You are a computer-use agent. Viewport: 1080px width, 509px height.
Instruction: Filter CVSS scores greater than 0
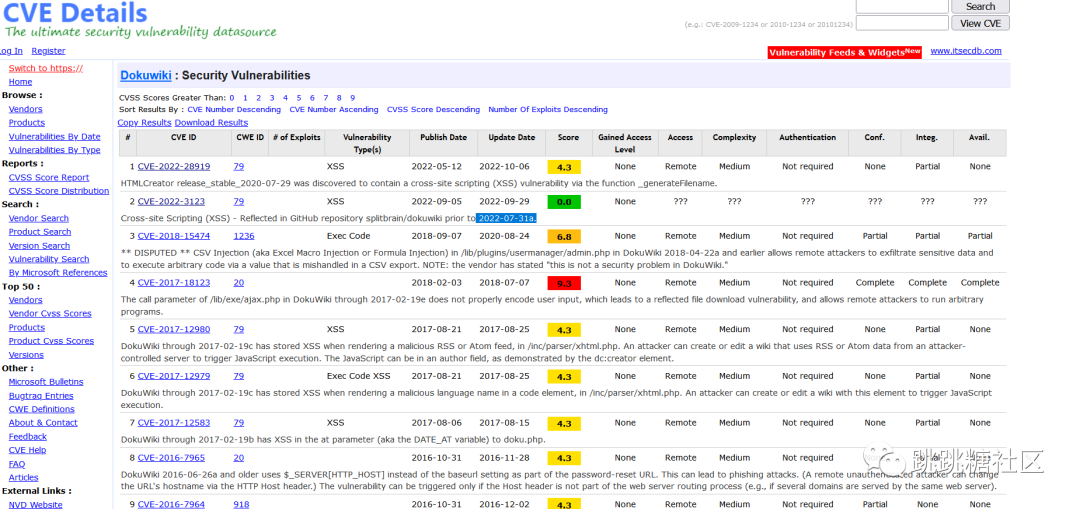[232, 98]
